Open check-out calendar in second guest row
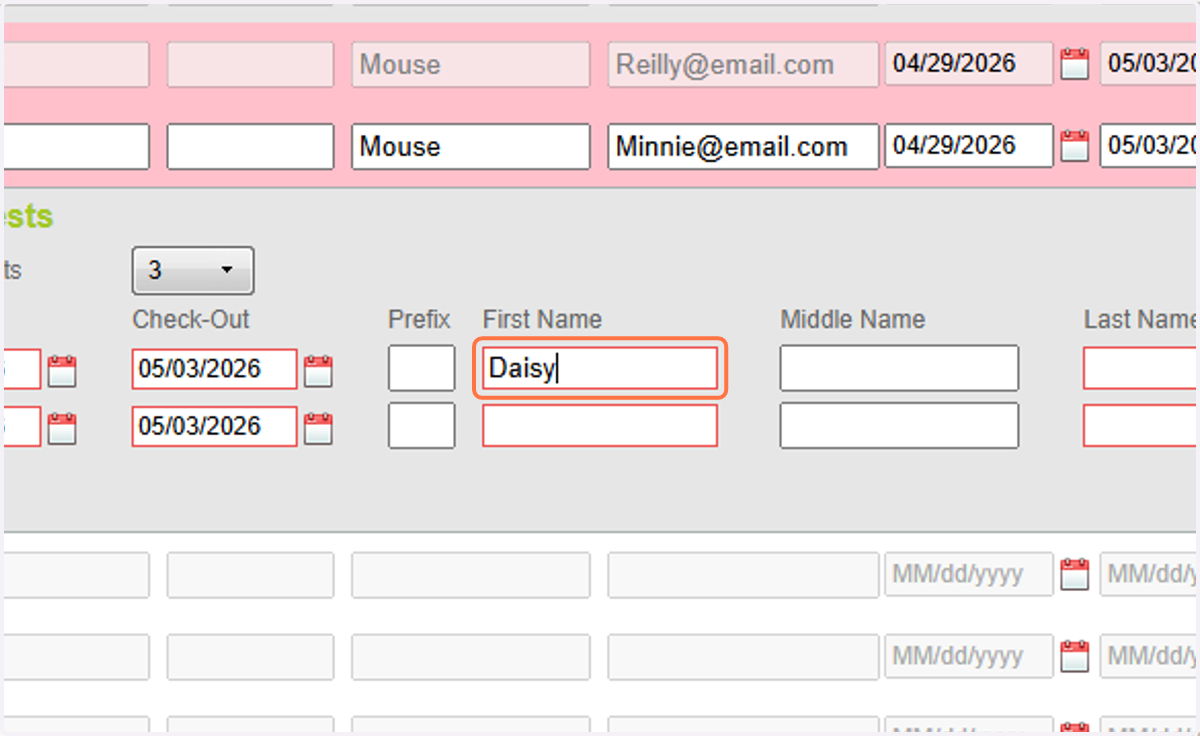Viewport: 1200px width, 736px height. (x=318, y=428)
